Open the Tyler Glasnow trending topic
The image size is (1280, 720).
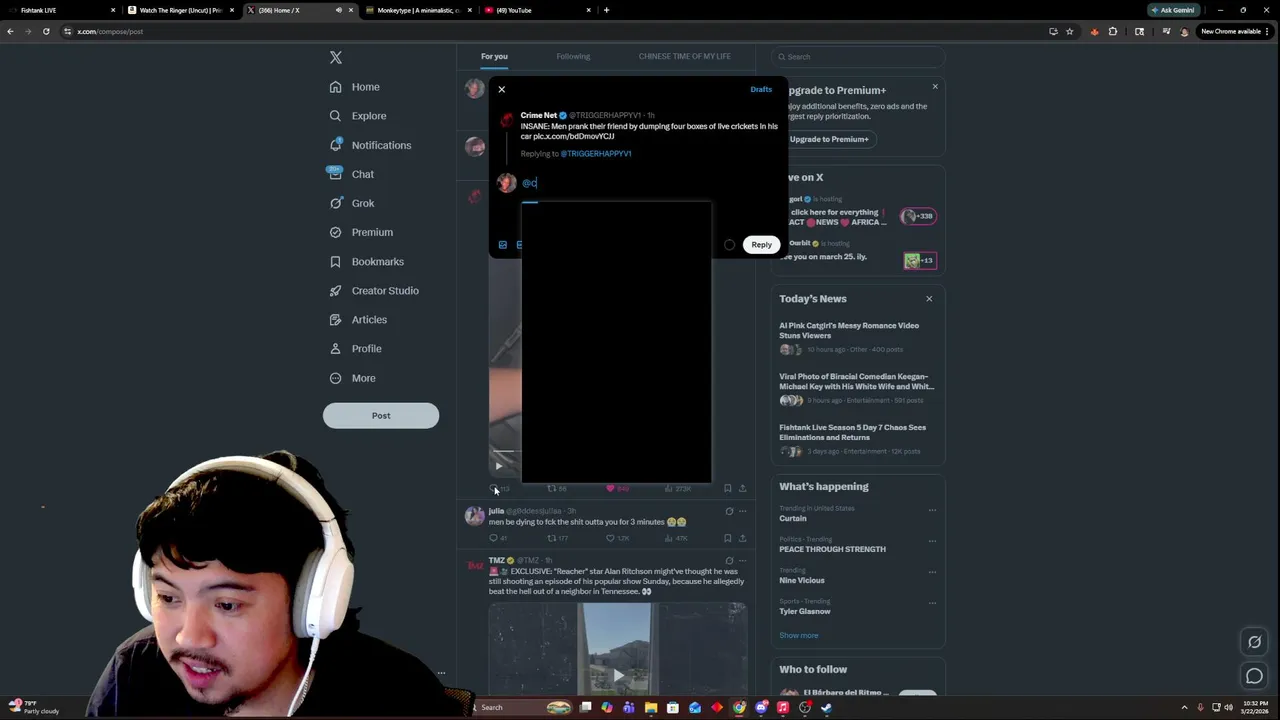[805, 611]
